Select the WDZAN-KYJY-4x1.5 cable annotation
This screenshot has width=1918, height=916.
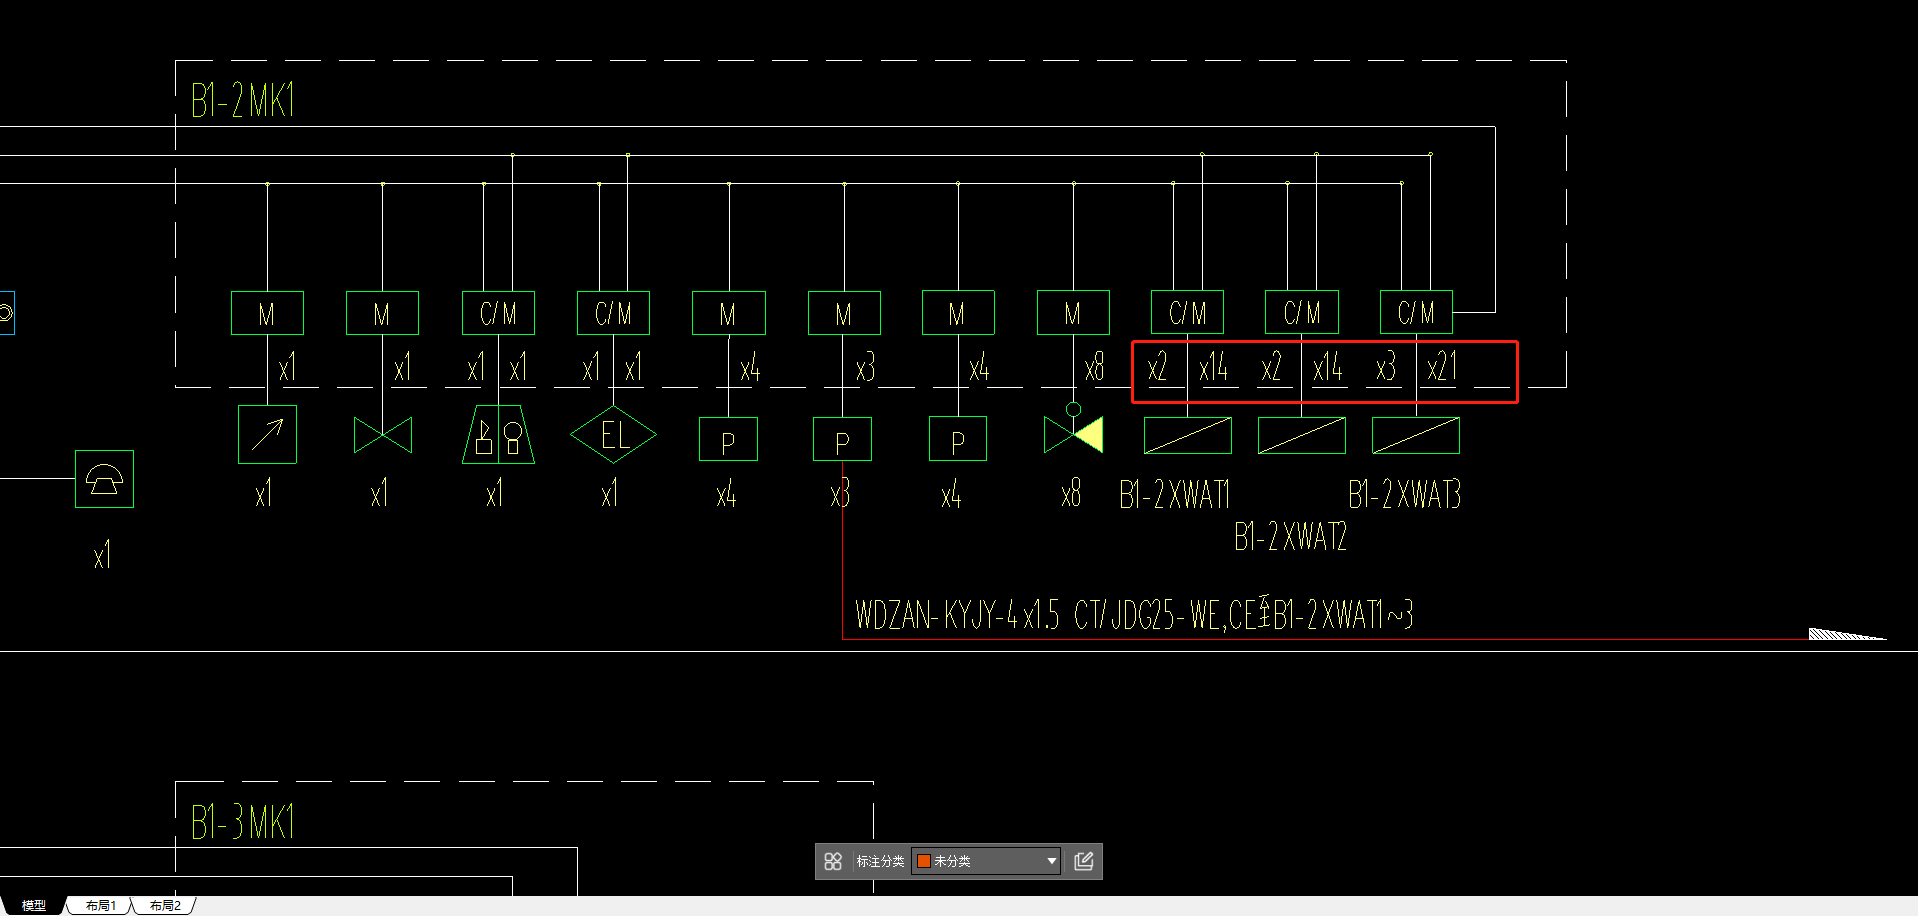click(1133, 614)
